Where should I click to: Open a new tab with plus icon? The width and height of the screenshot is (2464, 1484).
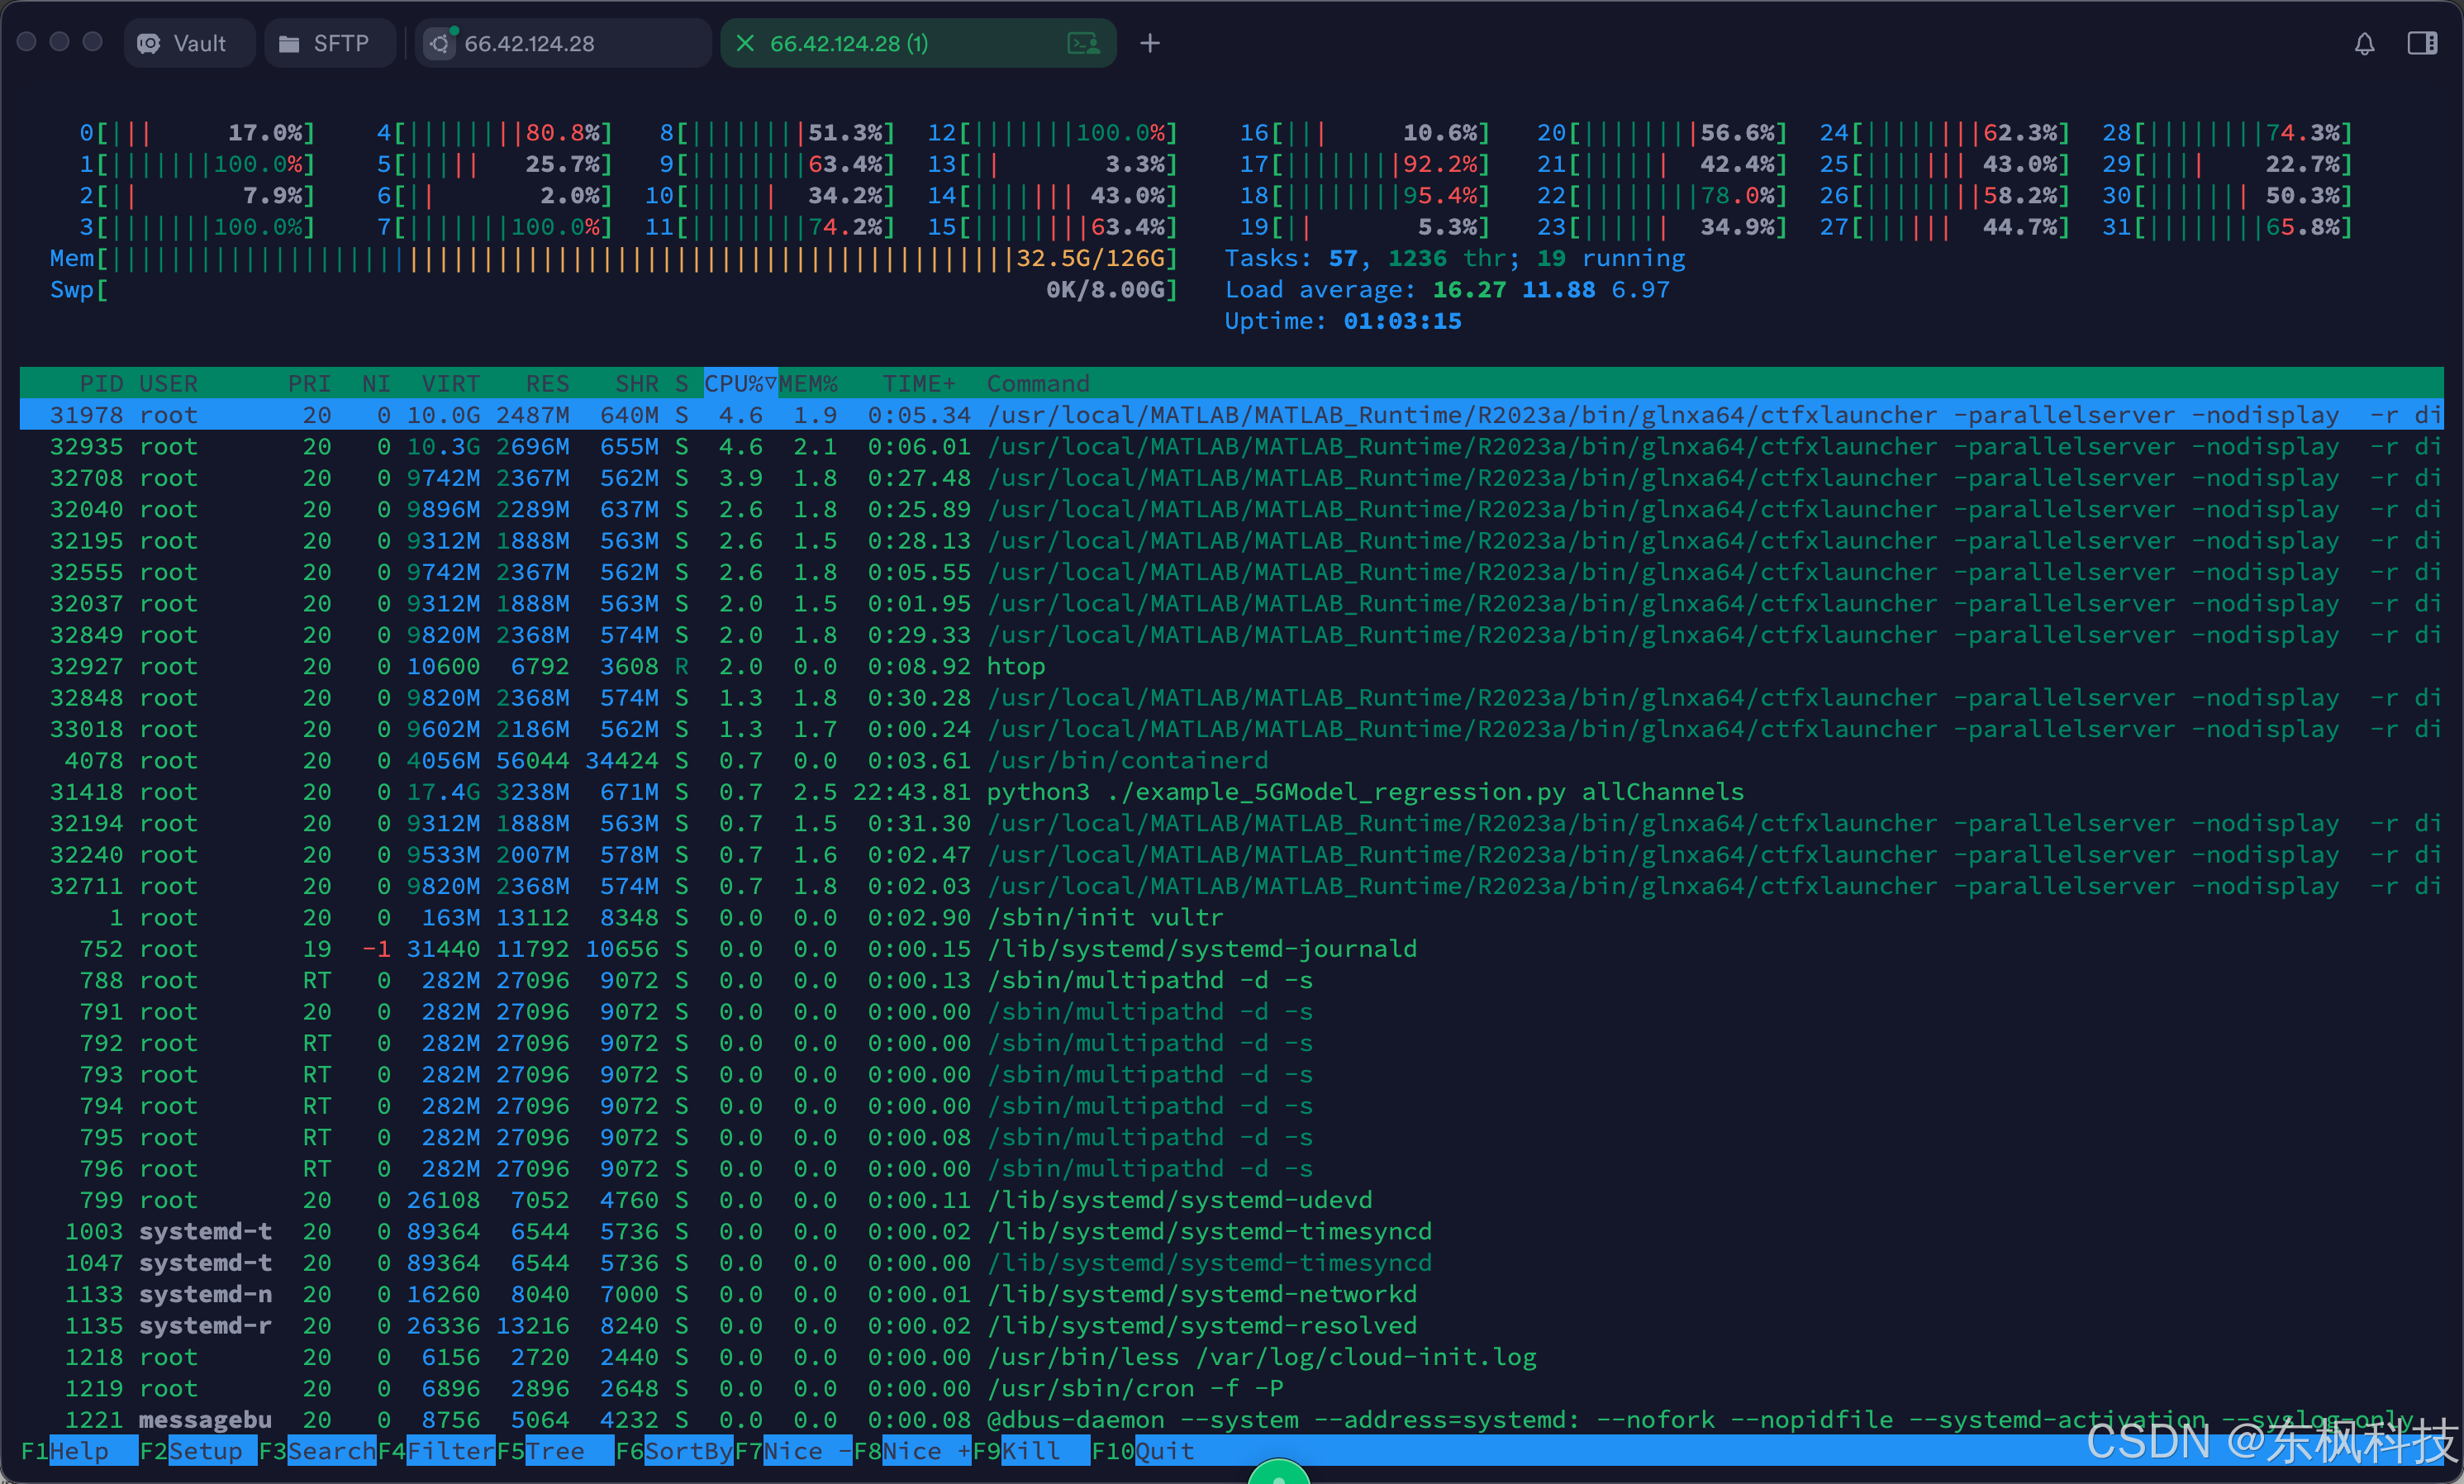click(1150, 44)
